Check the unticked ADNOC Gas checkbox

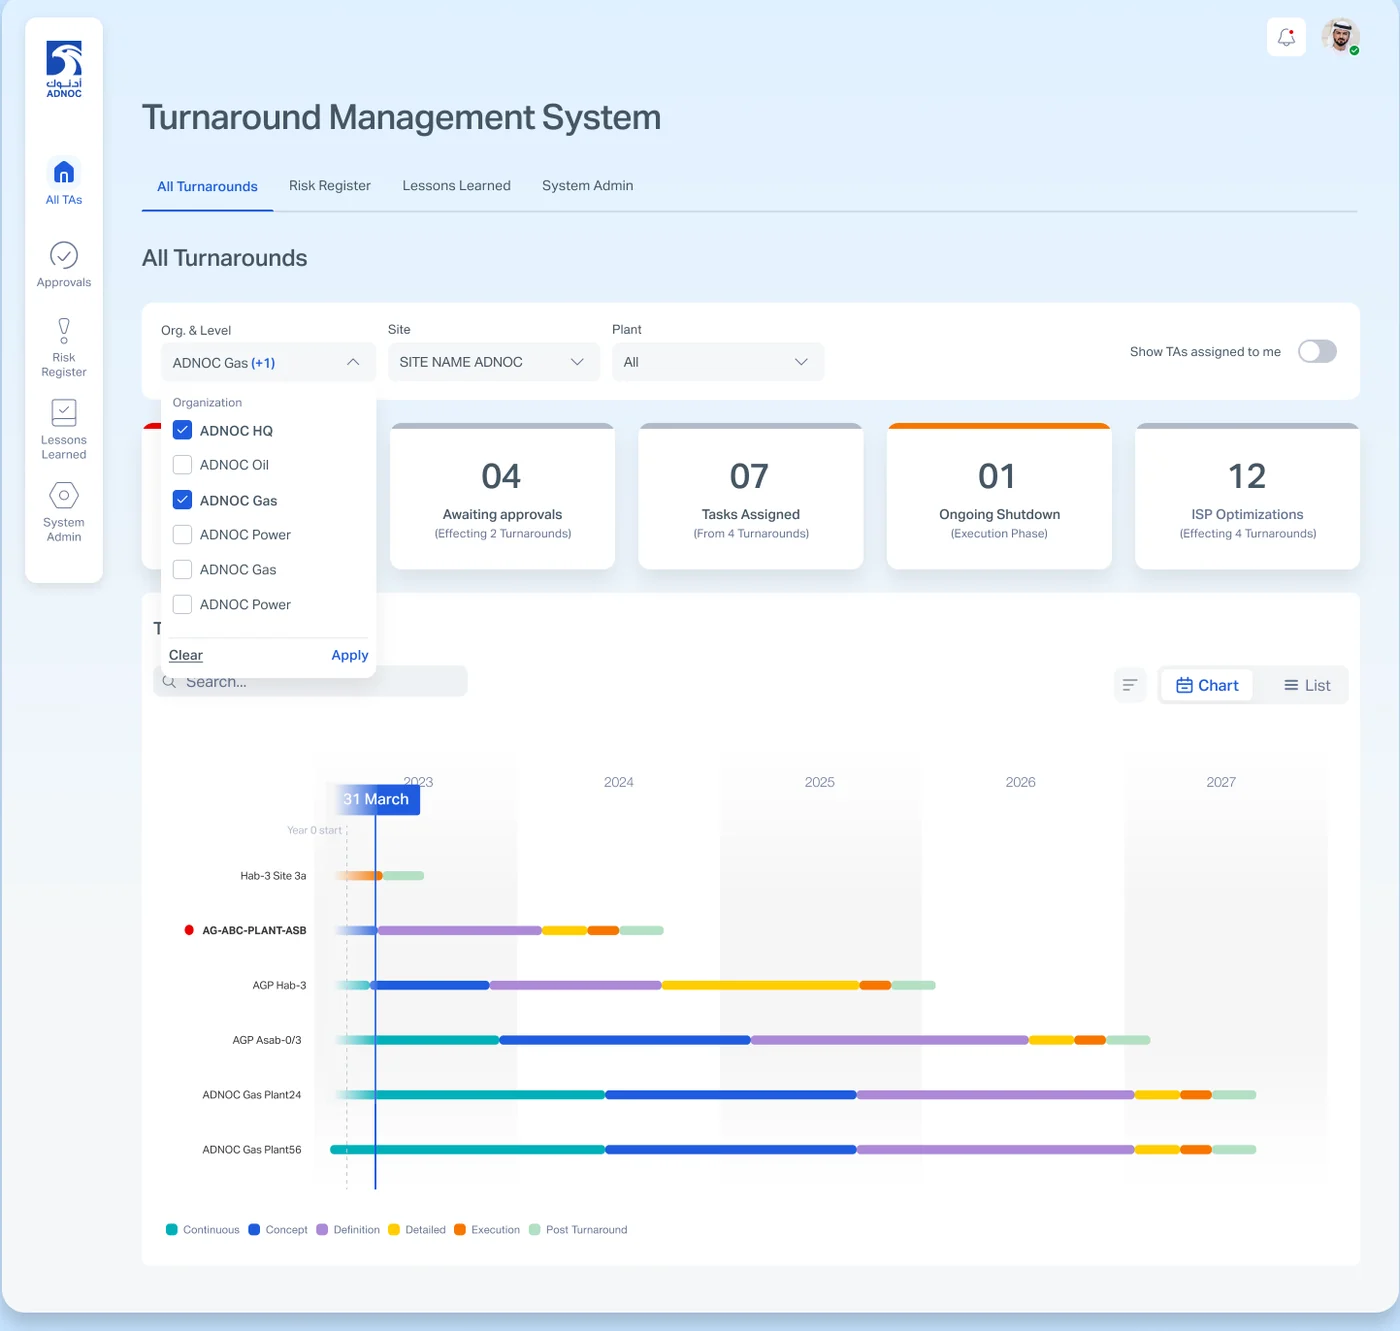pyautogui.click(x=182, y=570)
